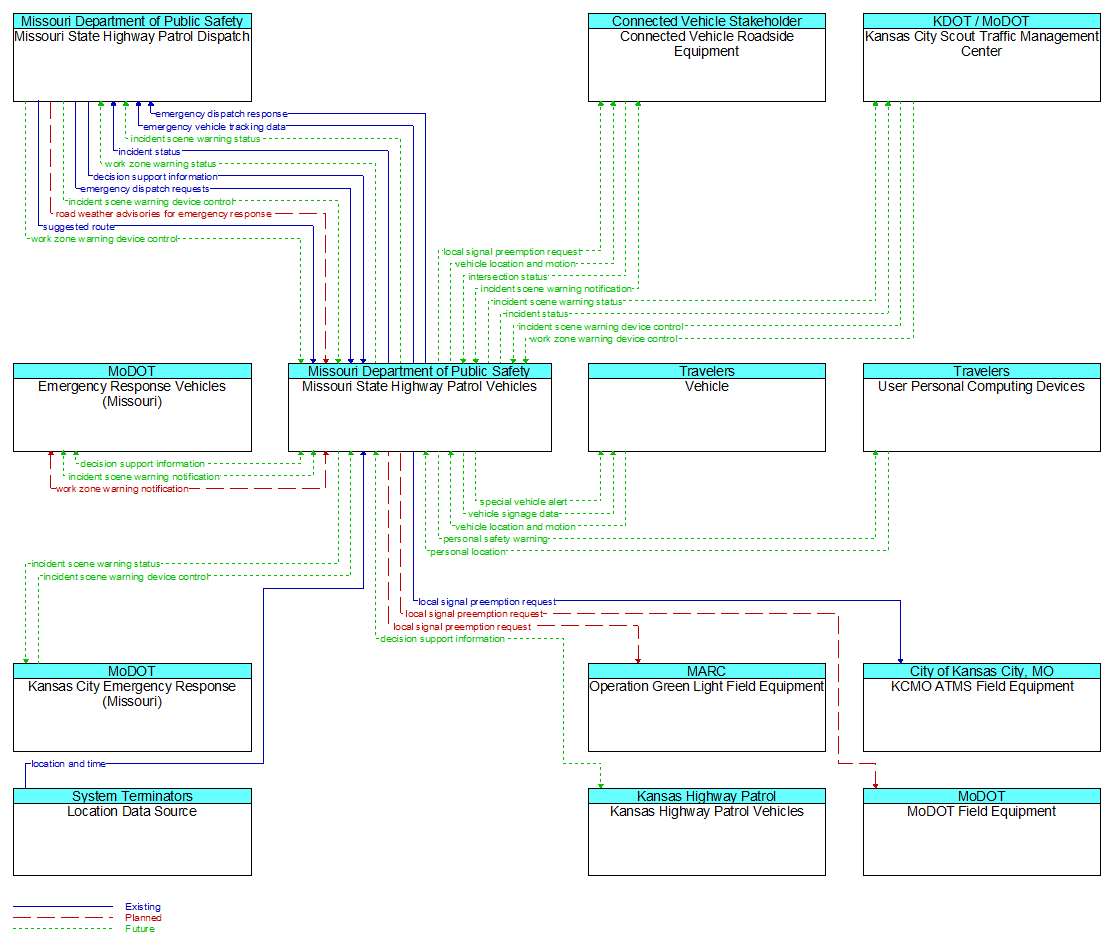Click the 'special vehicle alert' flow label

point(523,502)
